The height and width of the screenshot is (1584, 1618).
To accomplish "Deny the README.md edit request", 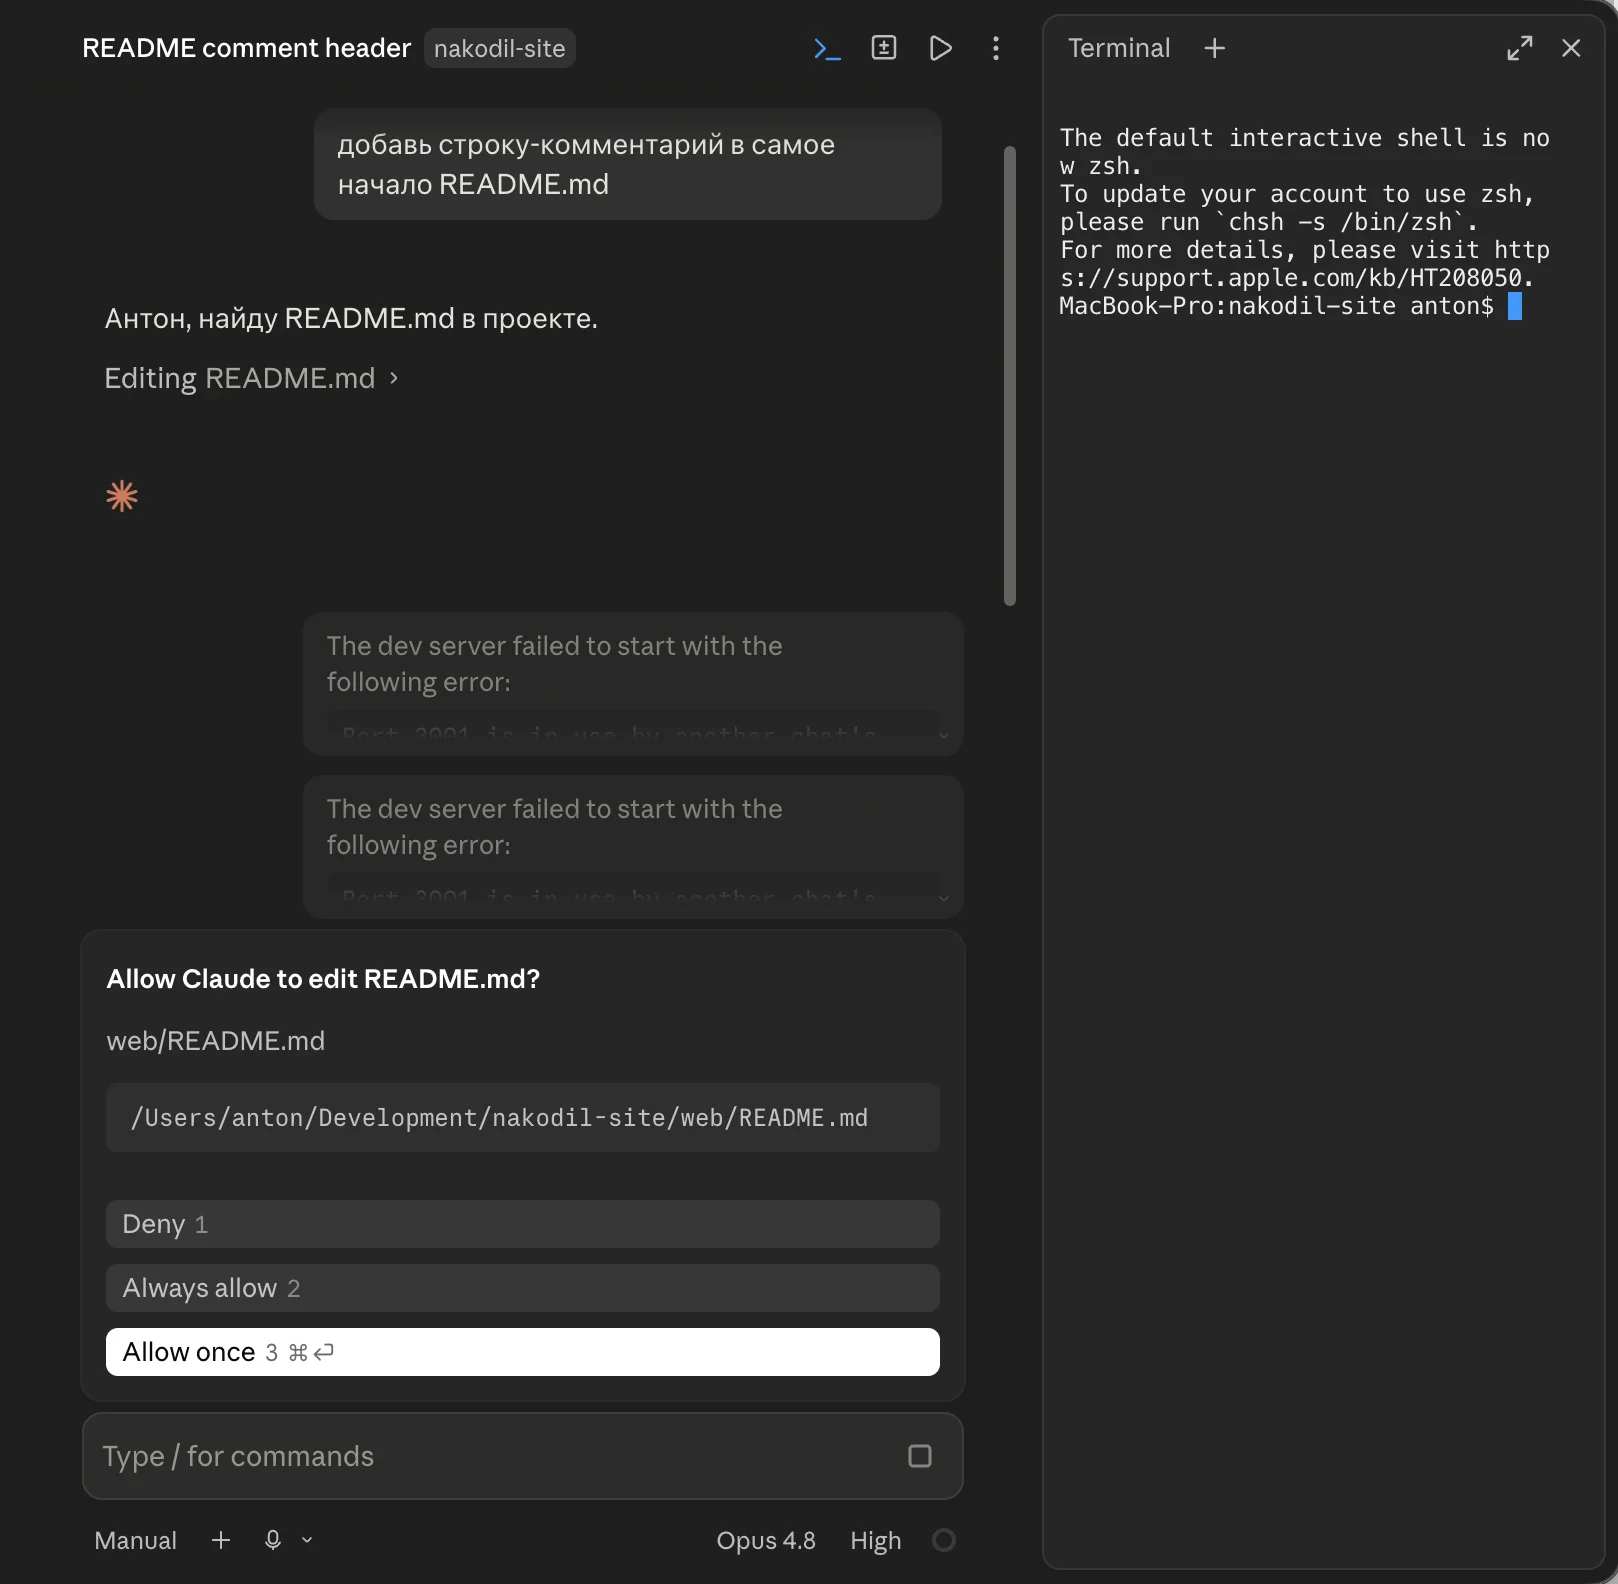I will pyautogui.click(x=522, y=1224).
